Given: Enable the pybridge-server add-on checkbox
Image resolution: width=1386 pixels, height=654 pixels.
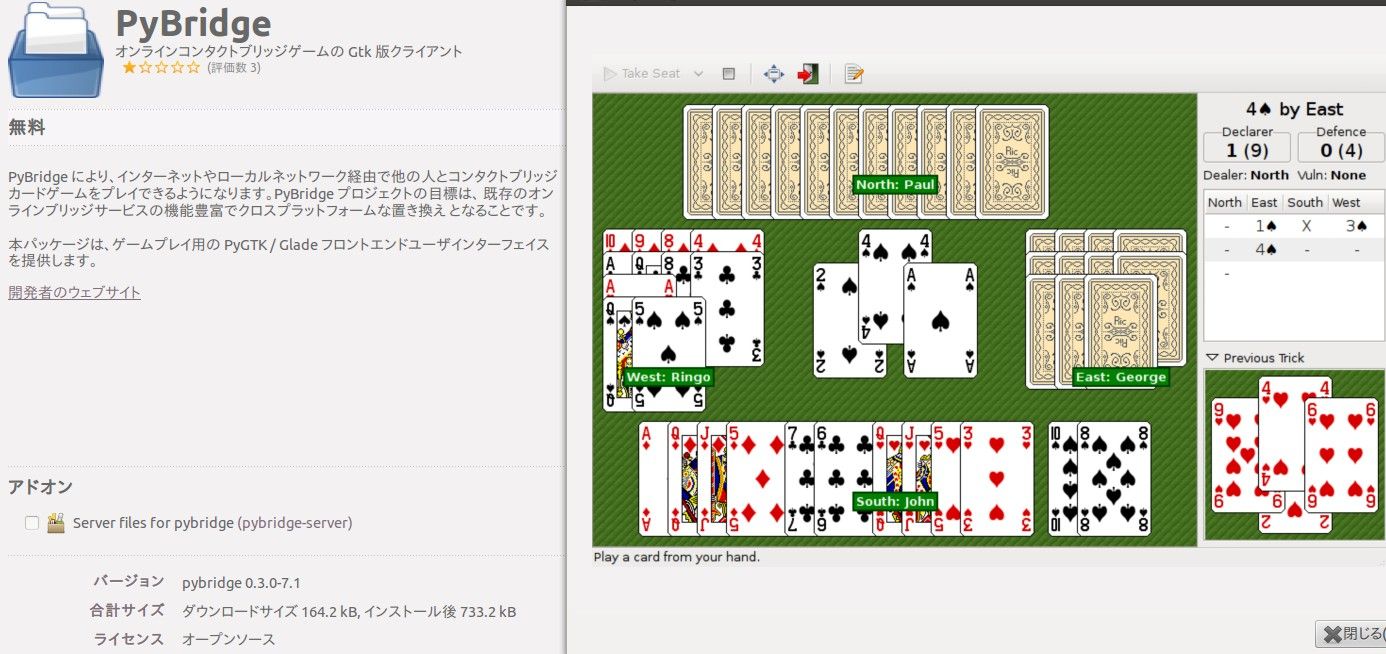Looking at the screenshot, I should (x=32, y=523).
